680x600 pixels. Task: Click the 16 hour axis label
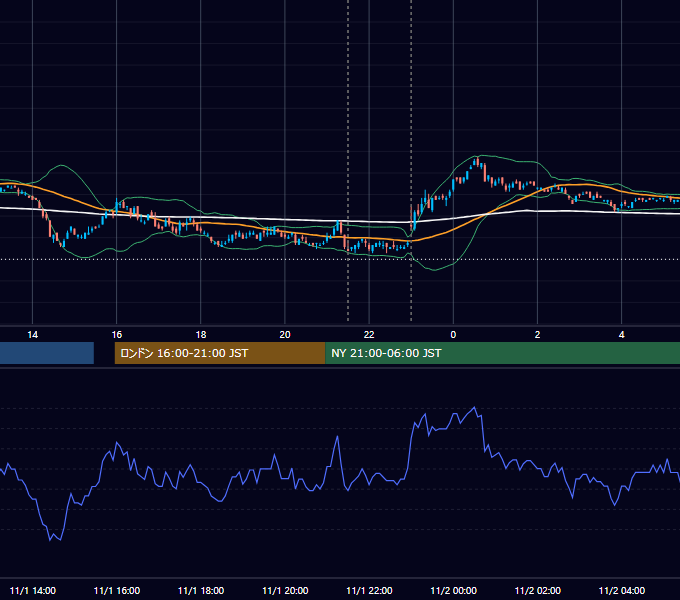[x=117, y=335]
